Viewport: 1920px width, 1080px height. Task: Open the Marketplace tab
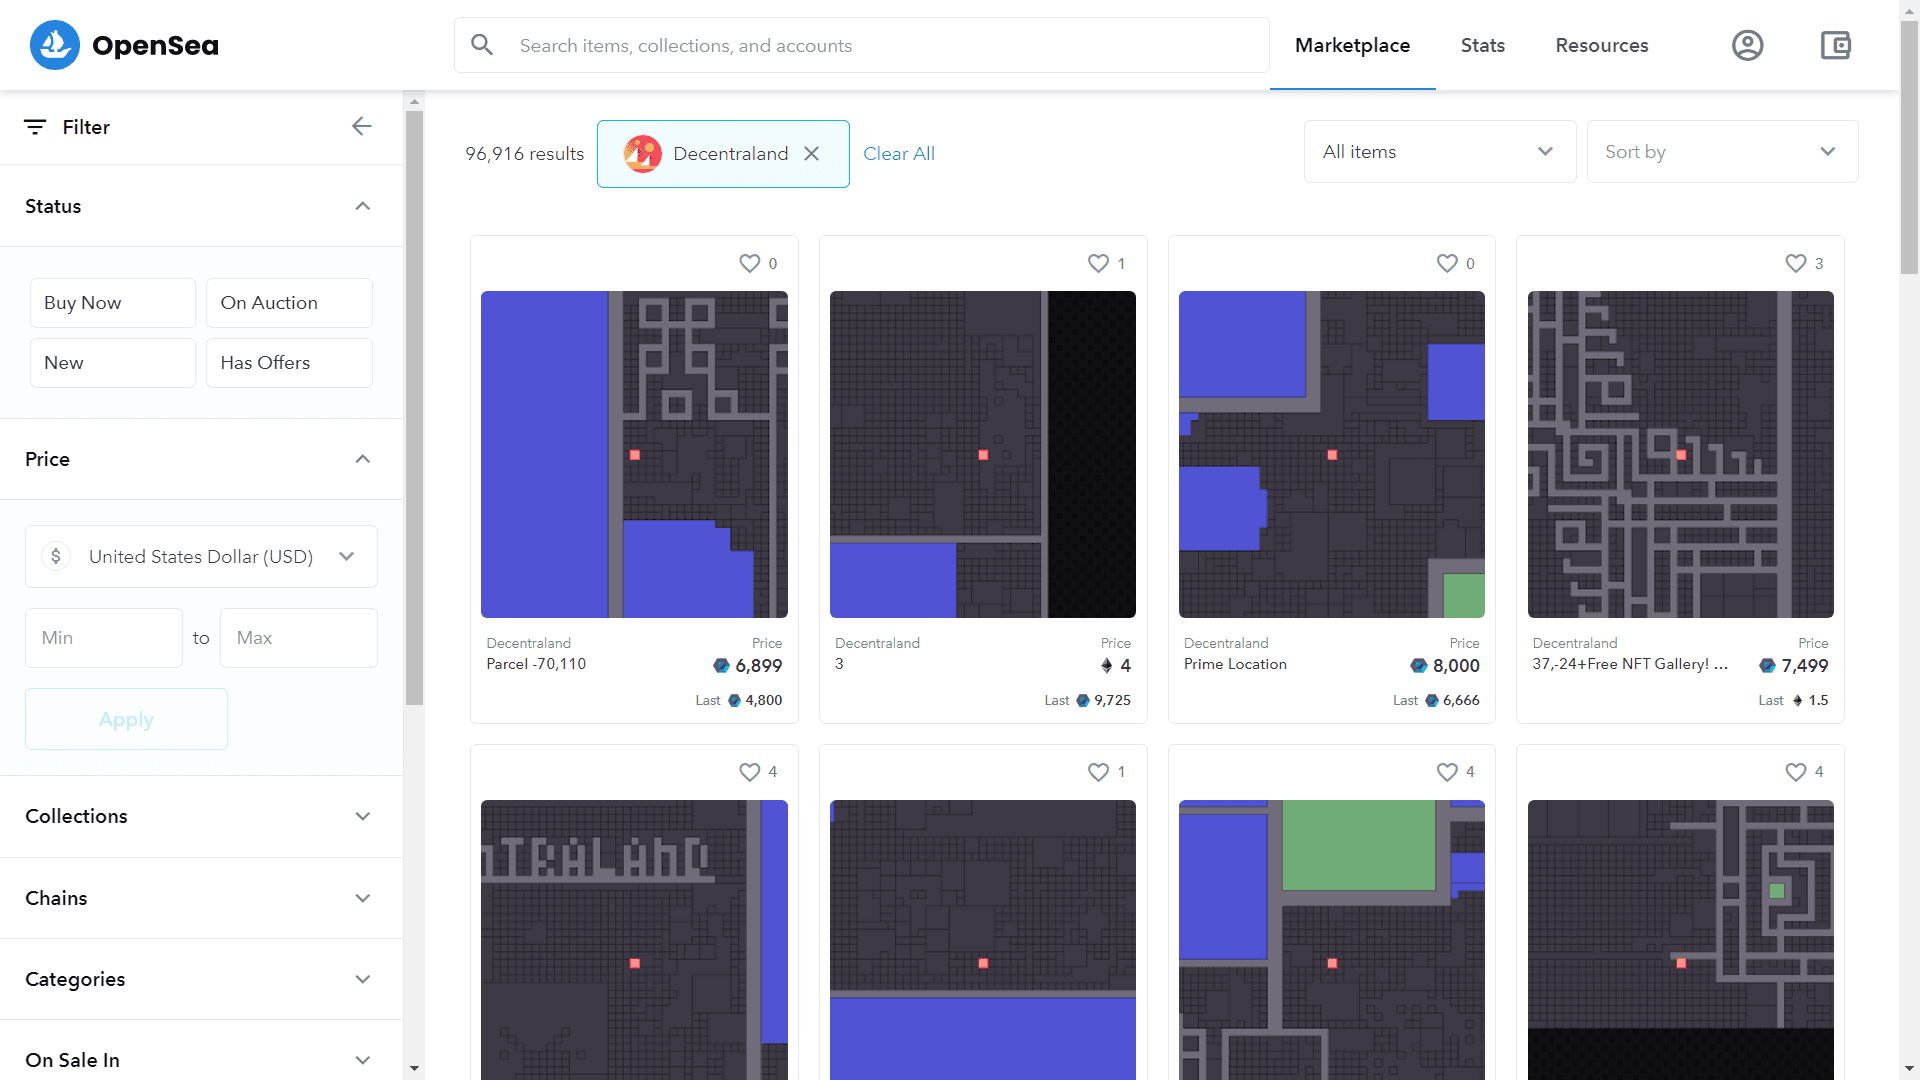pos(1352,45)
